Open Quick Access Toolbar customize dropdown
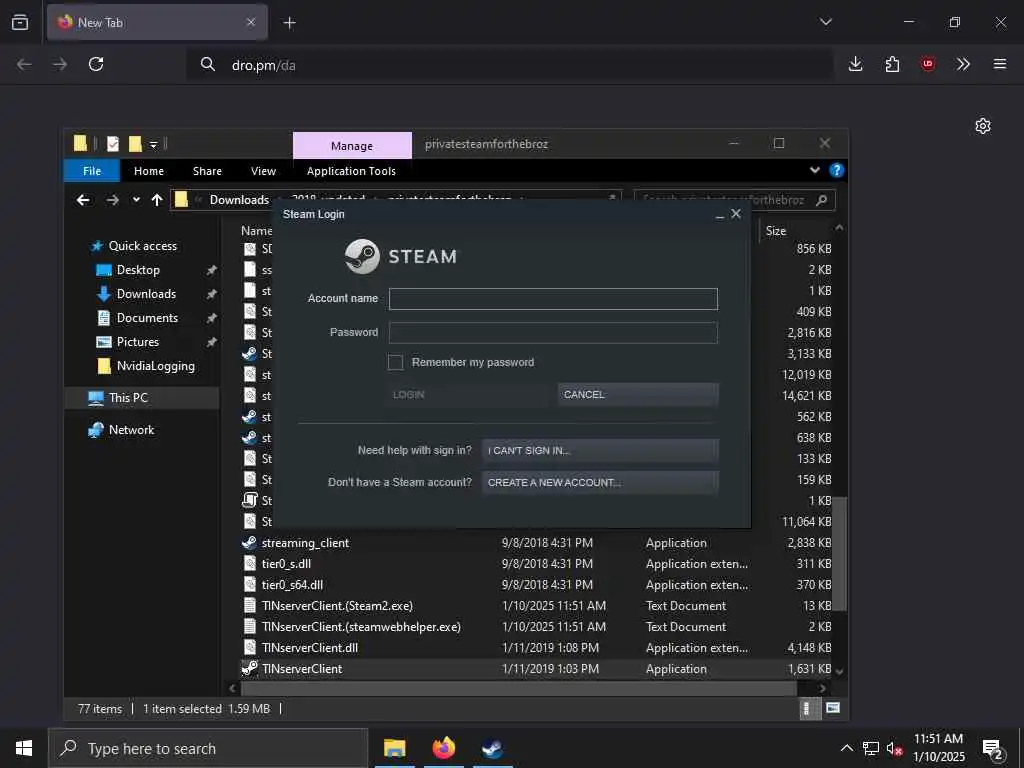The height and width of the screenshot is (768, 1024). pyautogui.click(x=153, y=144)
